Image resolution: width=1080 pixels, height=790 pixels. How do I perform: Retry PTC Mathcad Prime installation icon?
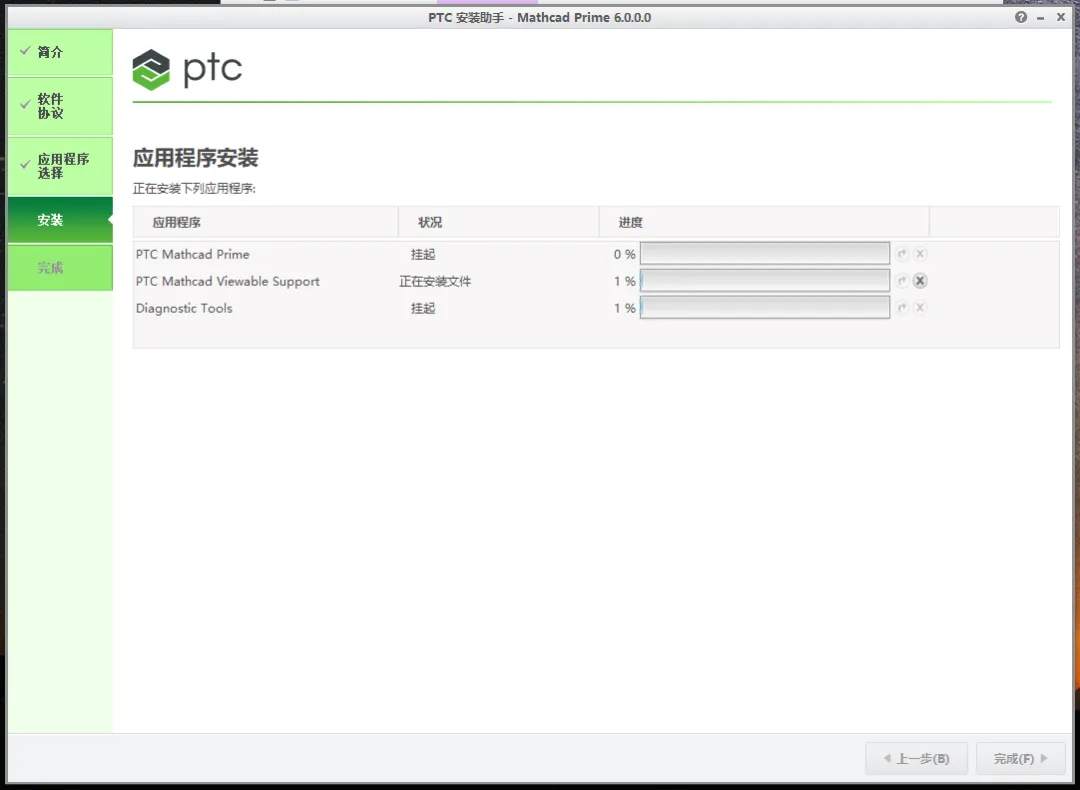coord(902,254)
